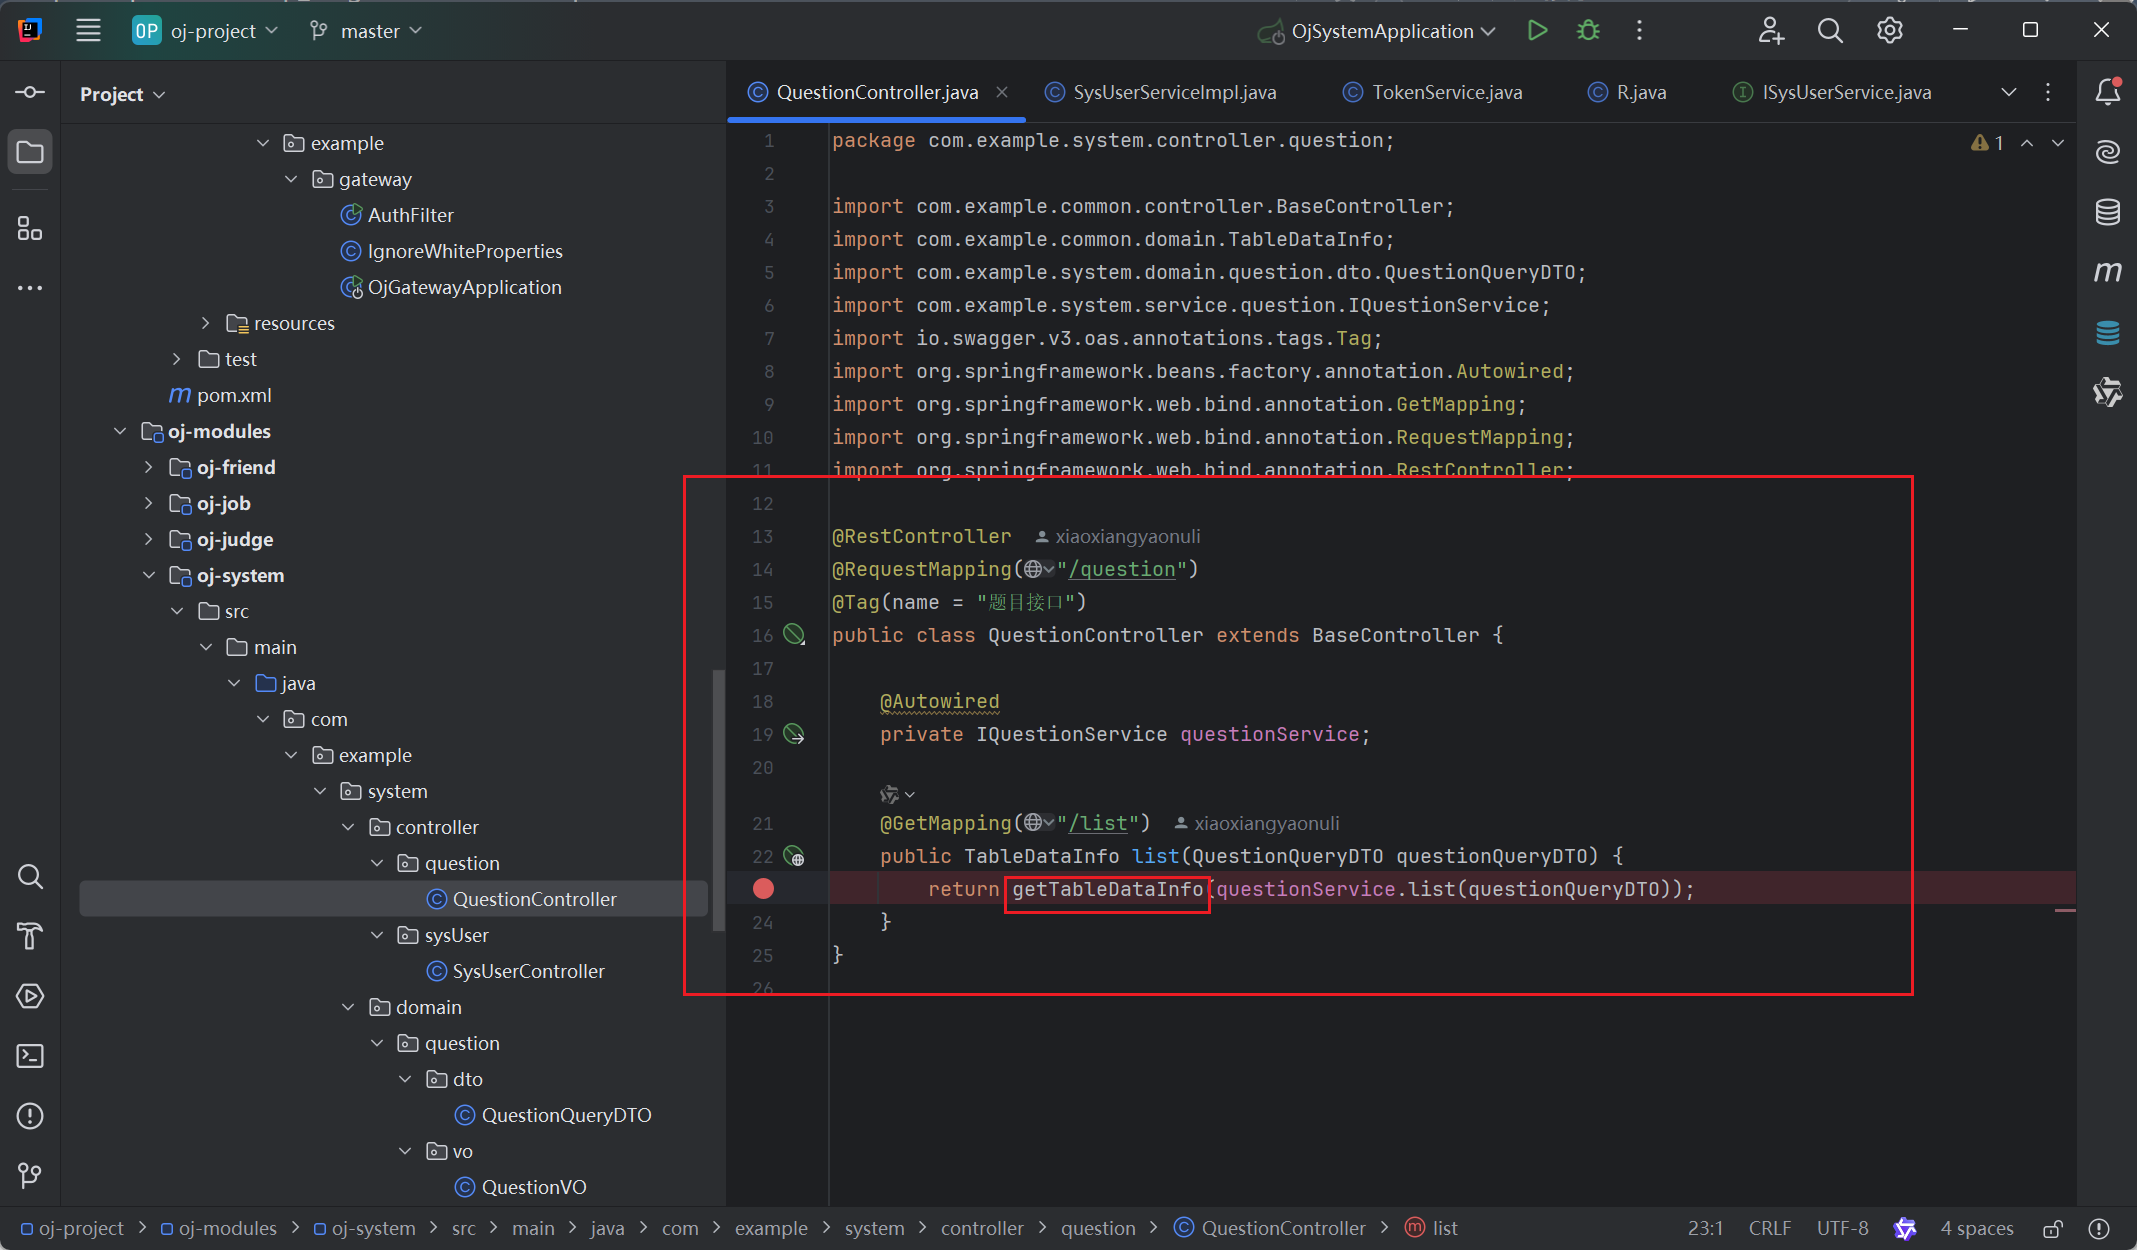Switch to ISysUserService.java tab

pyautogui.click(x=1832, y=92)
